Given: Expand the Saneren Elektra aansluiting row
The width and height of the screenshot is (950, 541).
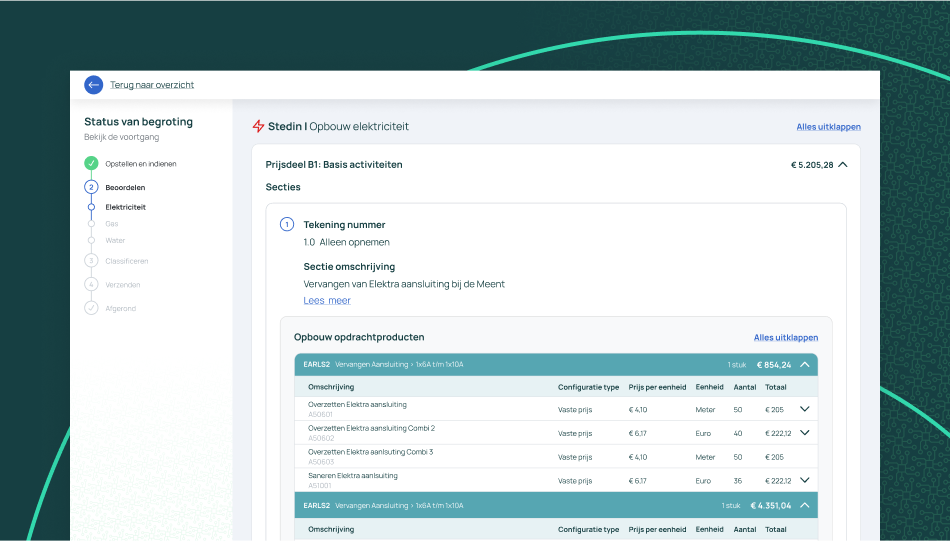Looking at the screenshot, I should tap(805, 480).
